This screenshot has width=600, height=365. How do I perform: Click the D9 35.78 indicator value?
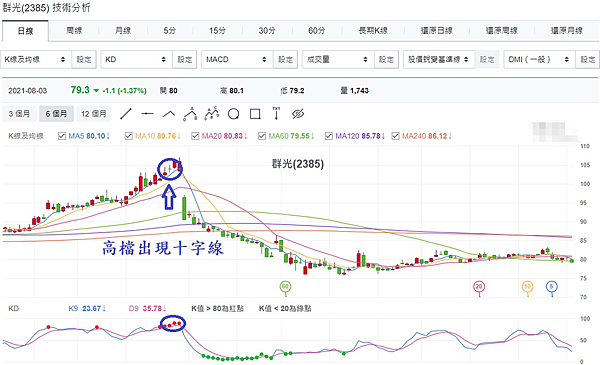pyautogui.click(x=147, y=308)
